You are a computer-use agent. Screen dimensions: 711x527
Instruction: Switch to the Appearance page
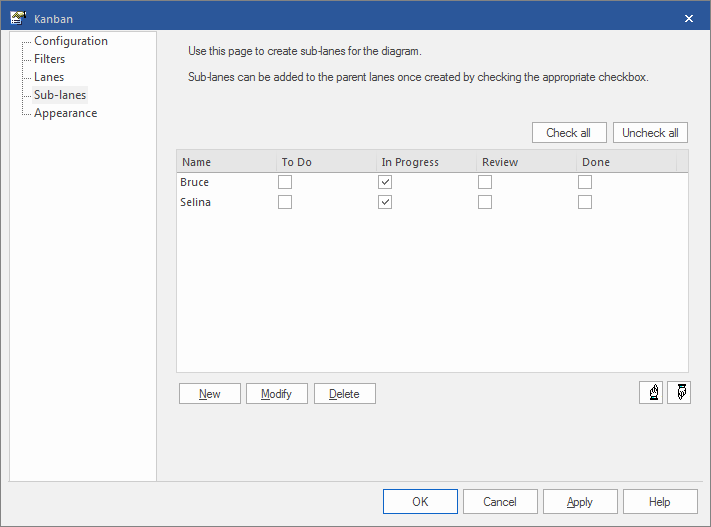[65, 113]
